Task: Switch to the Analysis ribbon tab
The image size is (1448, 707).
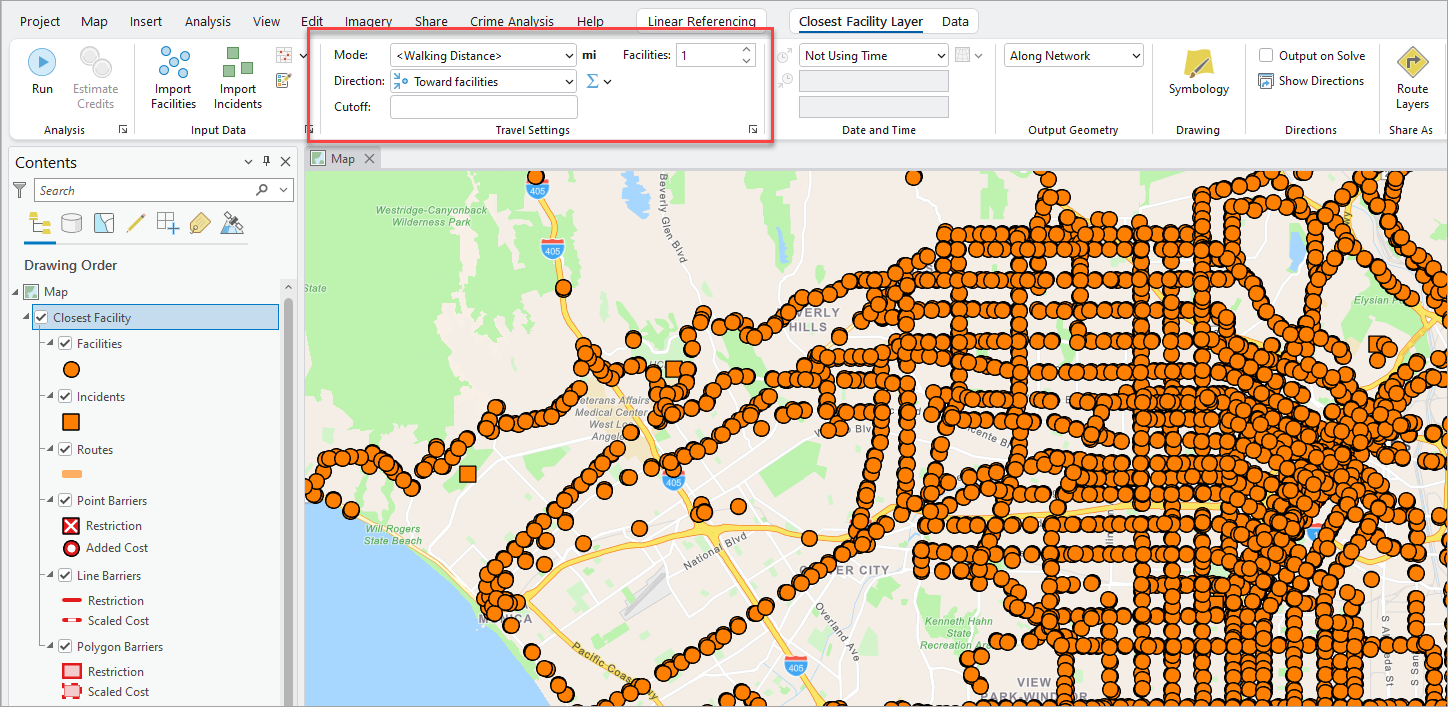Action: [208, 21]
